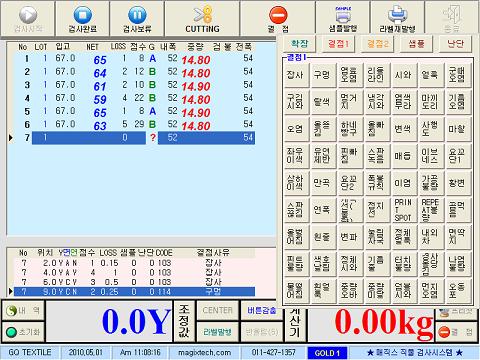The width and height of the screenshot is (480, 360).
Task: Click the grayed 검사시작 play icon
Action: point(28,15)
